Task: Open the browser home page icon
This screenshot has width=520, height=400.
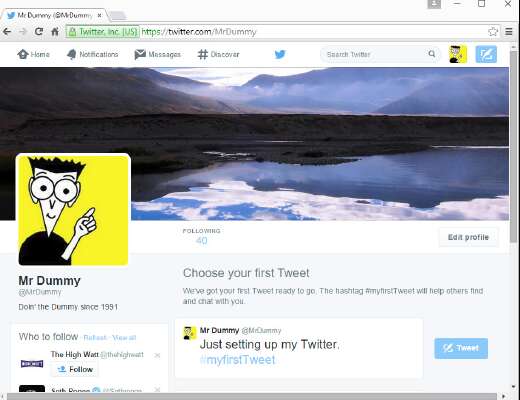Action: click(x=55, y=32)
